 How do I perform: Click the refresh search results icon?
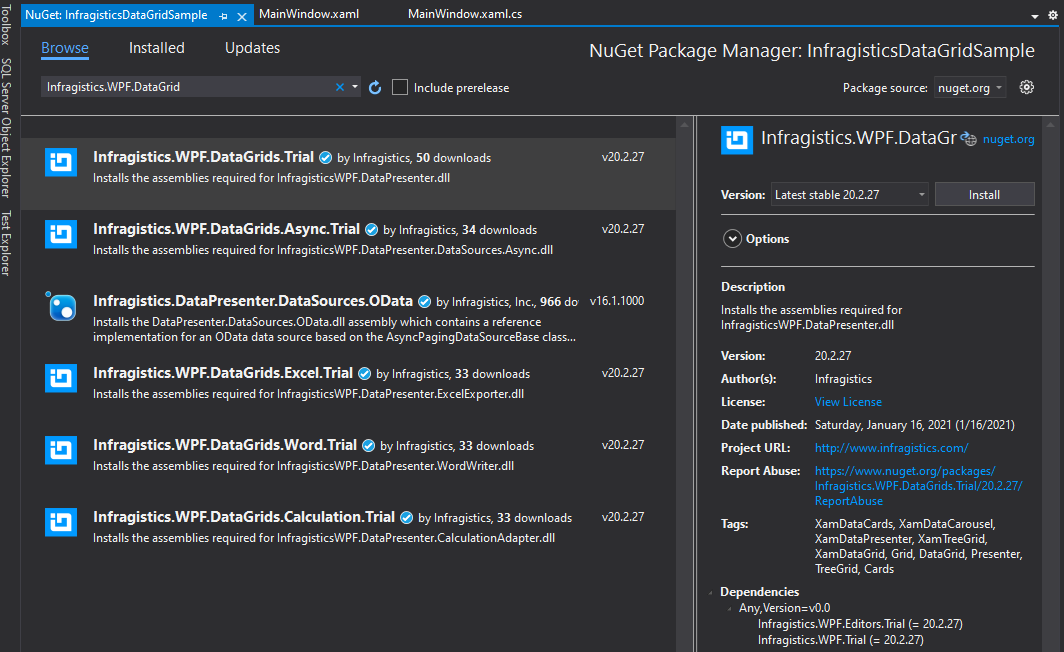[x=375, y=88]
